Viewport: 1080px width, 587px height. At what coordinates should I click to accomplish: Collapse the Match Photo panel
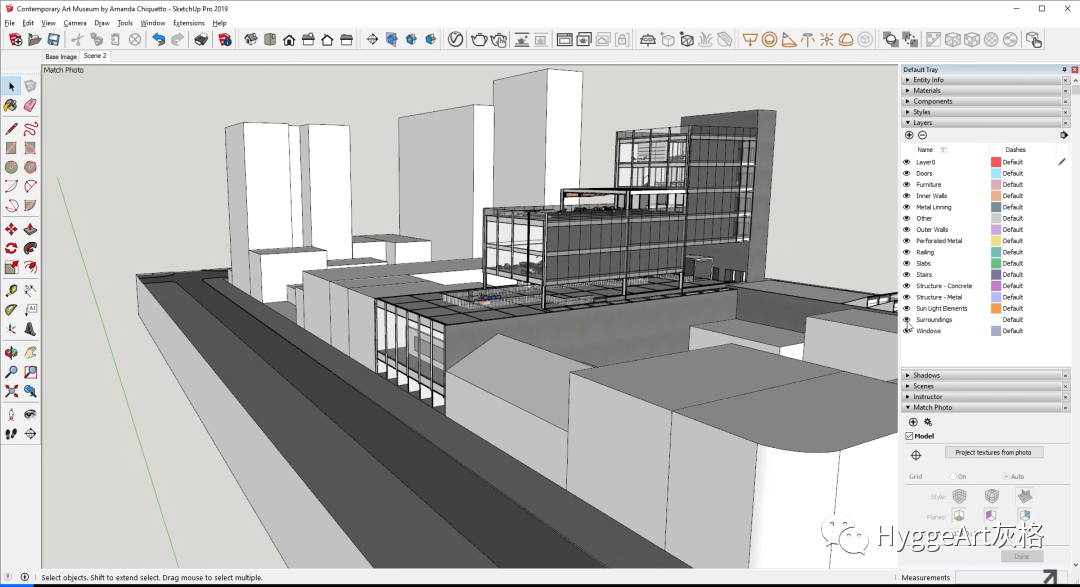click(x=986, y=407)
